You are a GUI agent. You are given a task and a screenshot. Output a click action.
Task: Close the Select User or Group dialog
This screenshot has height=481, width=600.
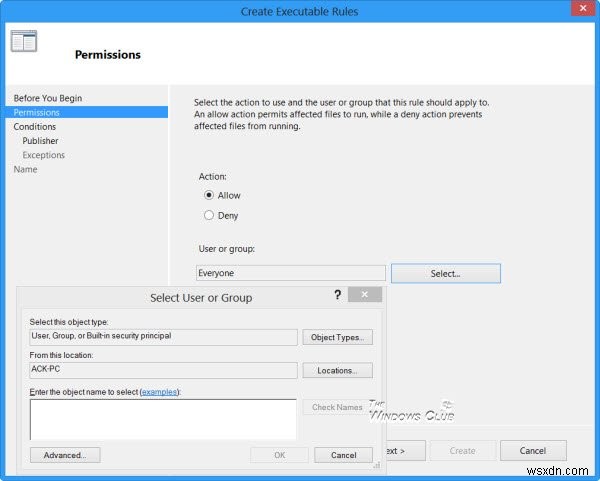pyautogui.click(x=365, y=294)
